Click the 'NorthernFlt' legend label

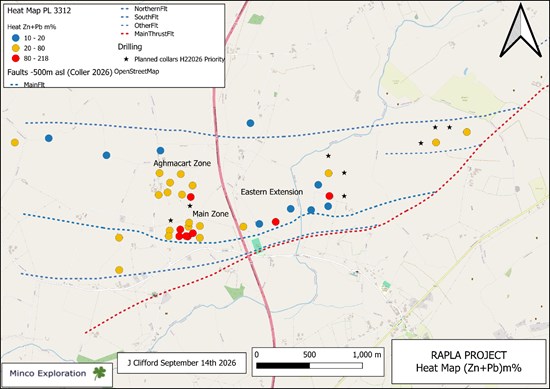[151, 9]
